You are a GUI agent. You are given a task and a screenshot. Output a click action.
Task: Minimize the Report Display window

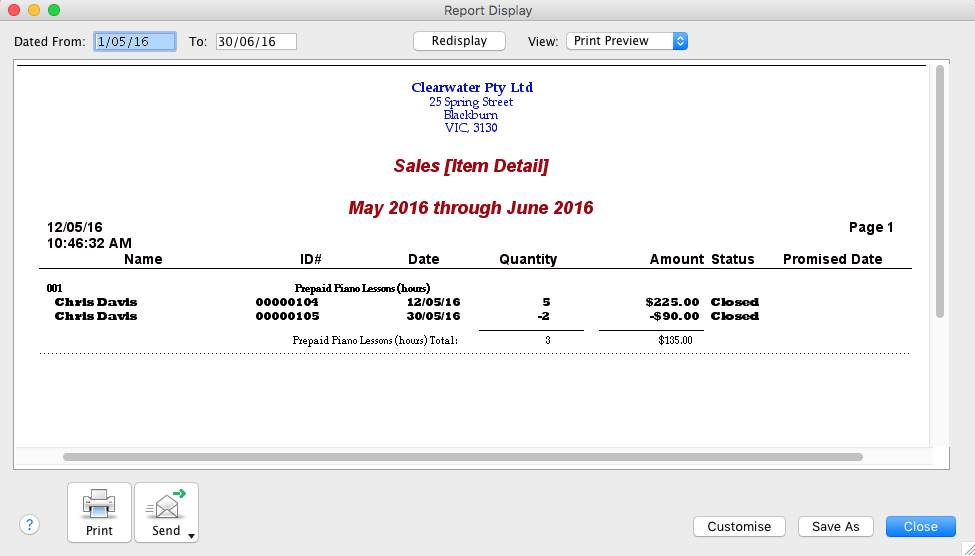pyautogui.click(x=34, y=10)
